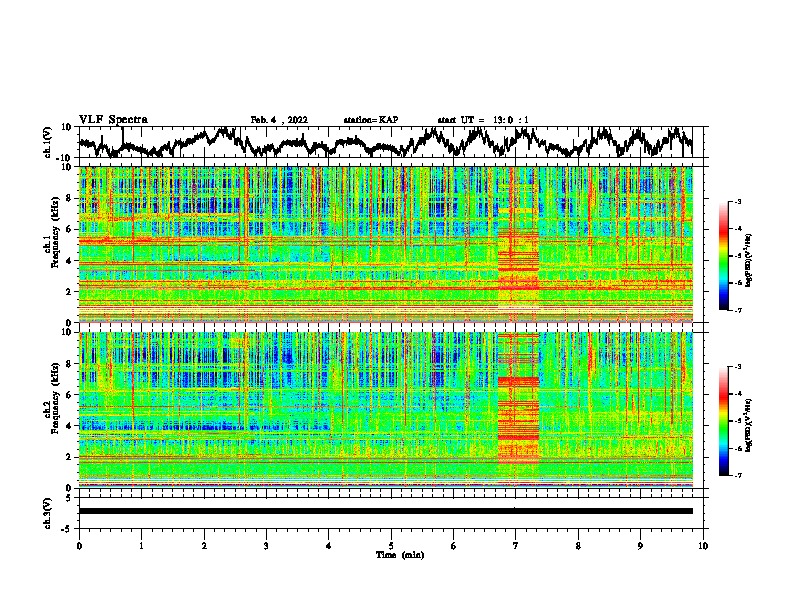Click the "station=KAP" header label

tap(370, 120)
